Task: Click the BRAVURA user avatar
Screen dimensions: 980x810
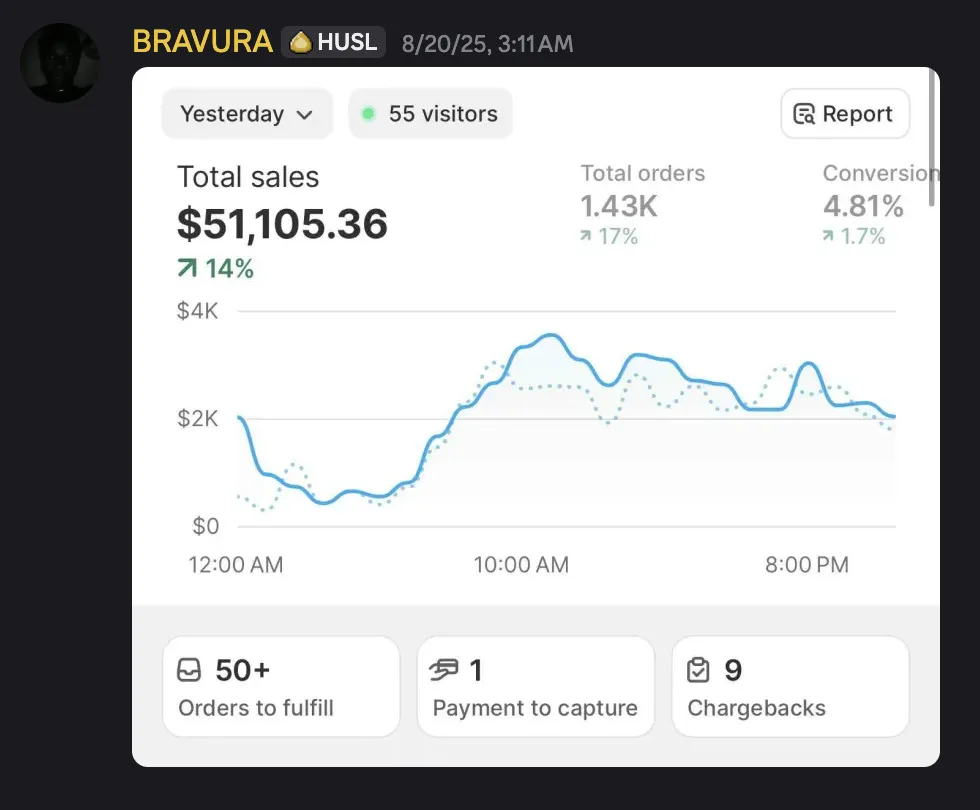Action: pos(60,63)
